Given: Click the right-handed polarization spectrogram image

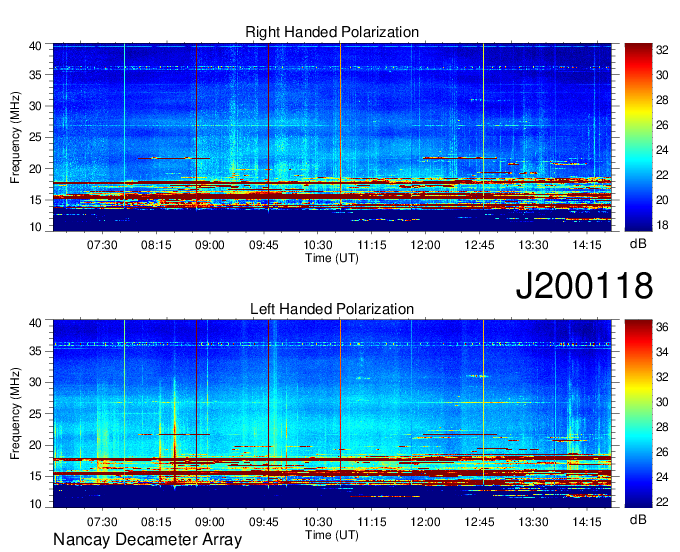Looking at the screenshot, I should tap(332, 137).
